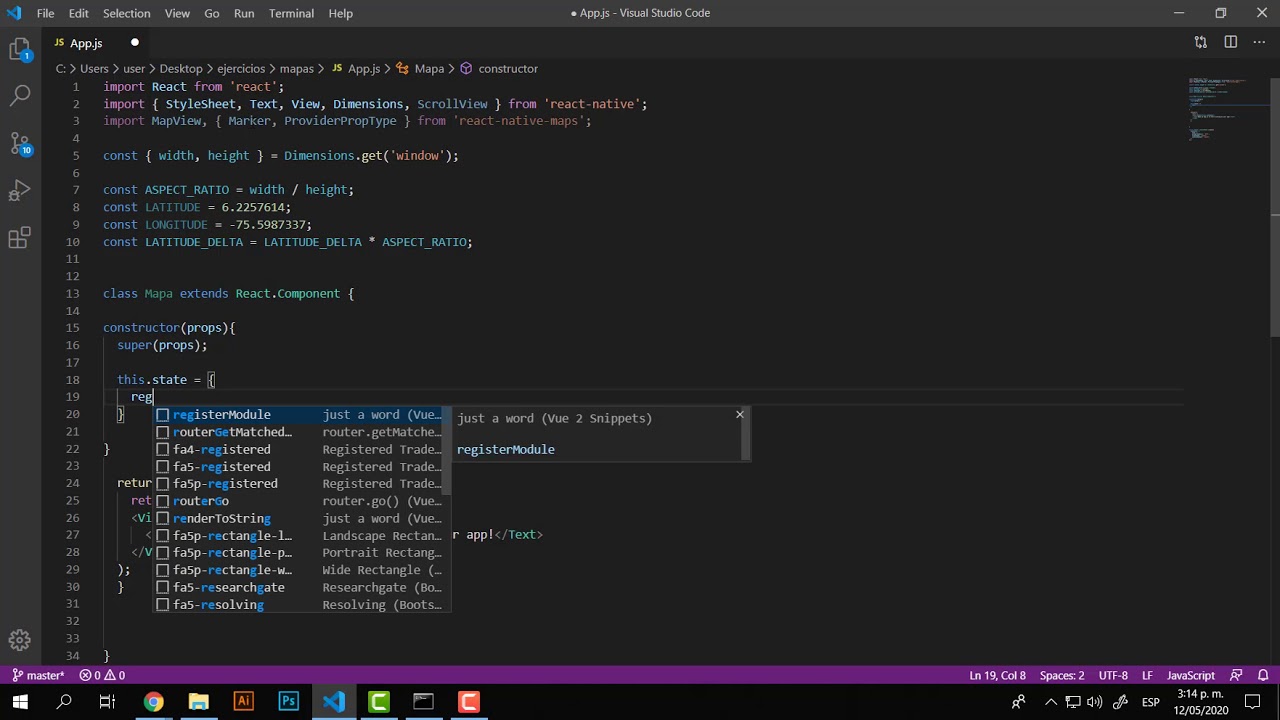Open the editor More Actions ellipsis
Image resolution: width=1280 pixels, height=720 pixels.
(x=1260, y=42)
